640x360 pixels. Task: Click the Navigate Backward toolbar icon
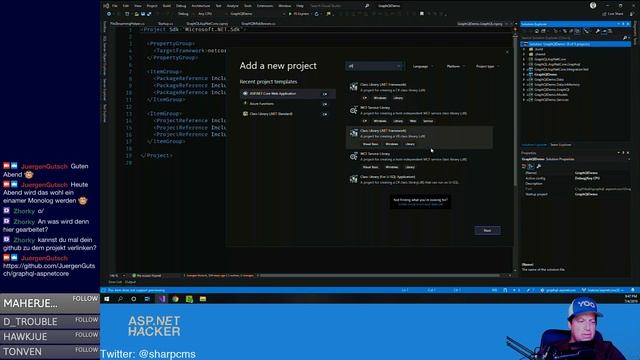tap(109, 14)
